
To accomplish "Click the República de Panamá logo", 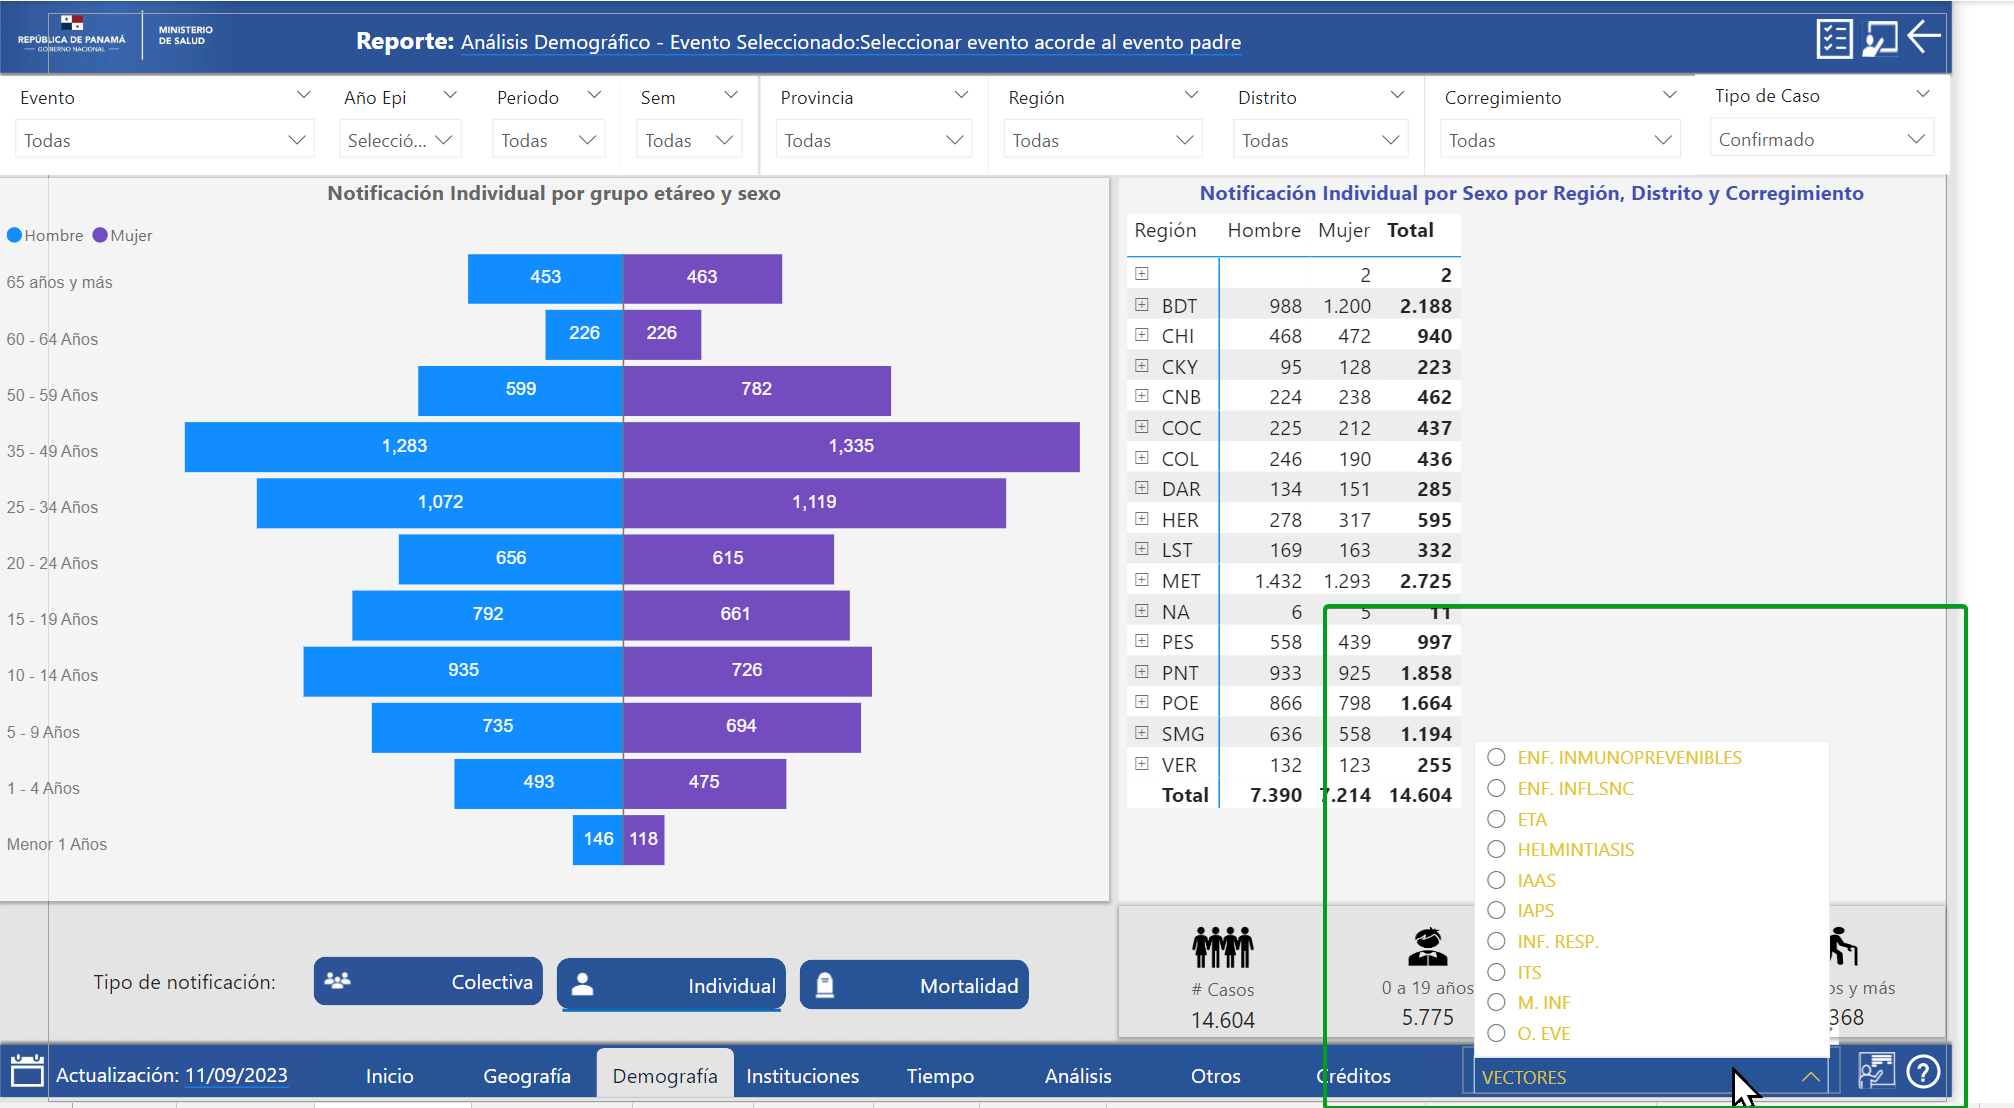I will pos(72,35).
